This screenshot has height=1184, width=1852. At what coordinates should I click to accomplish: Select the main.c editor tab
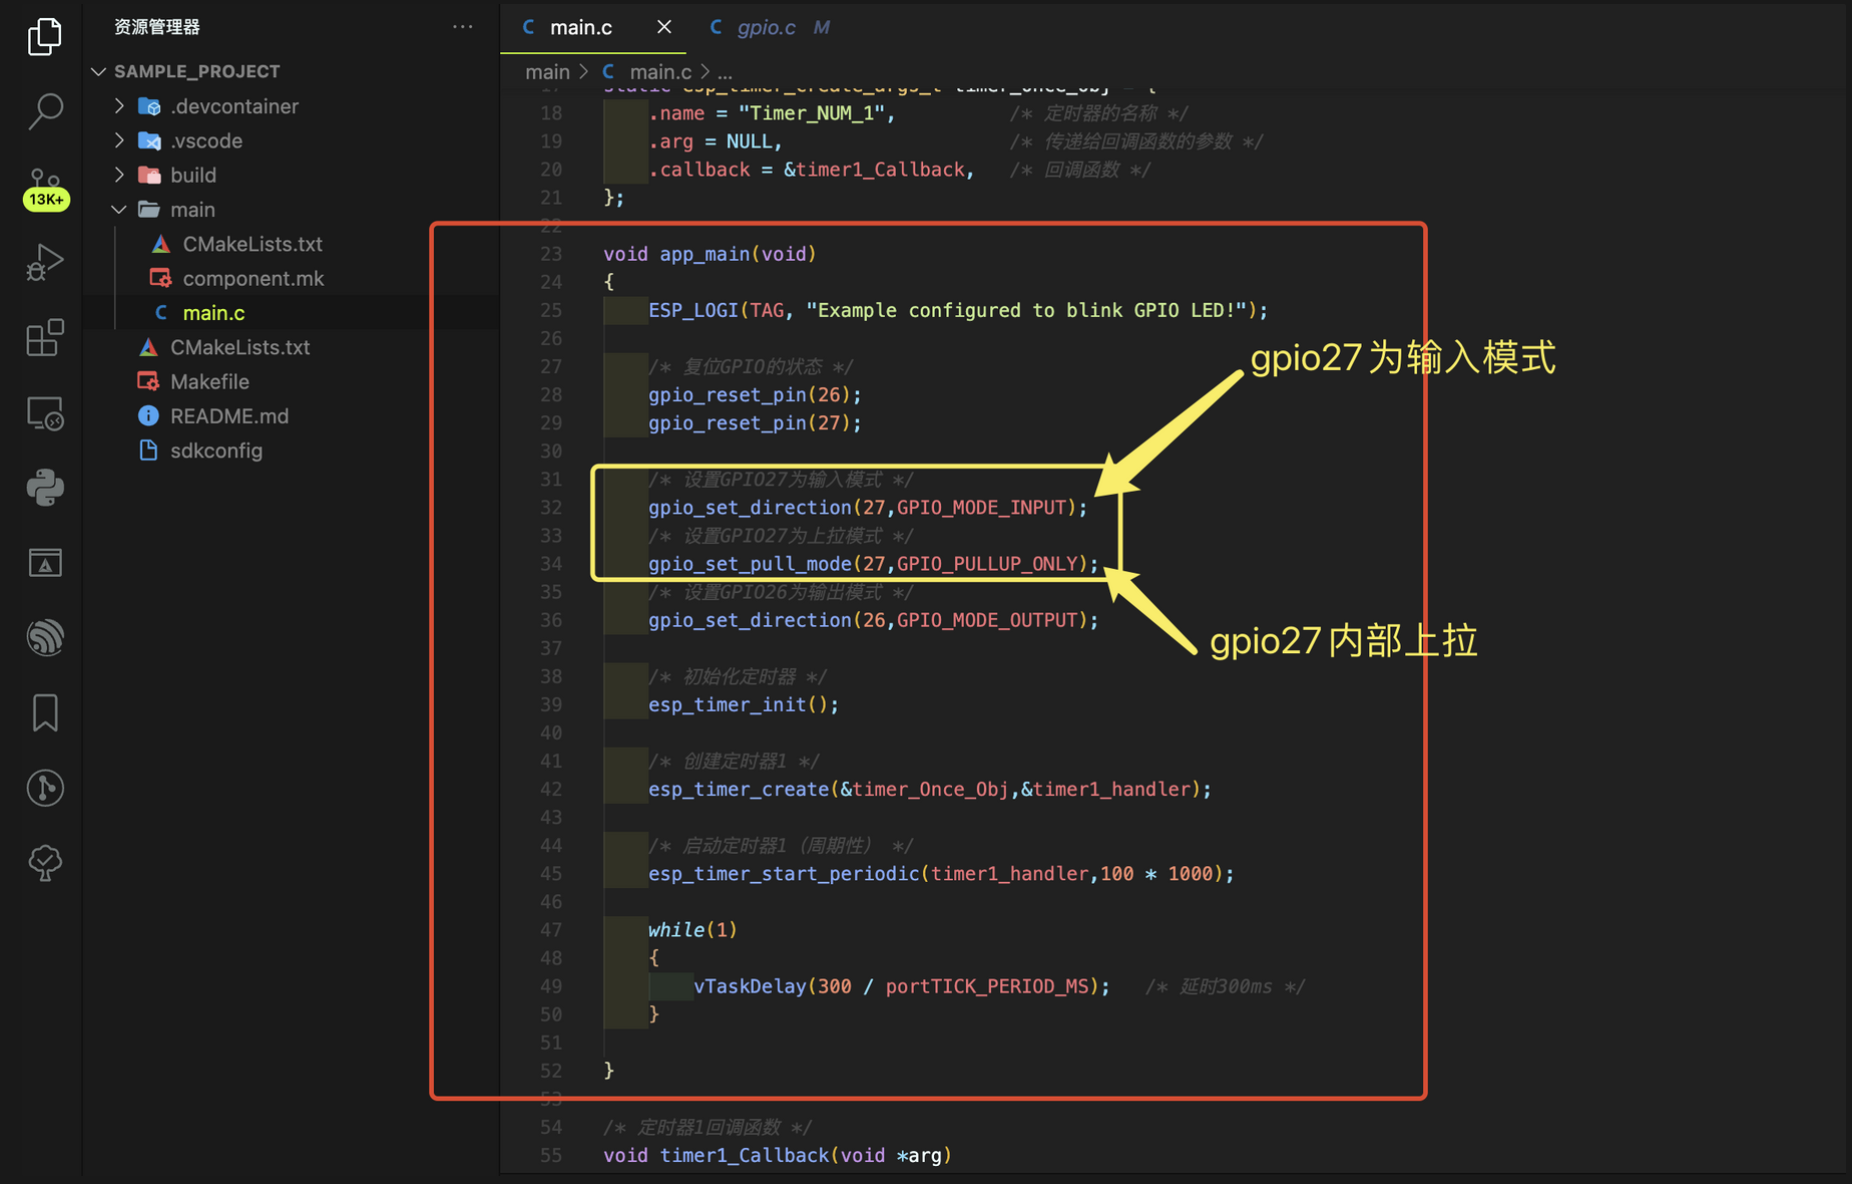tap(581, 27)
